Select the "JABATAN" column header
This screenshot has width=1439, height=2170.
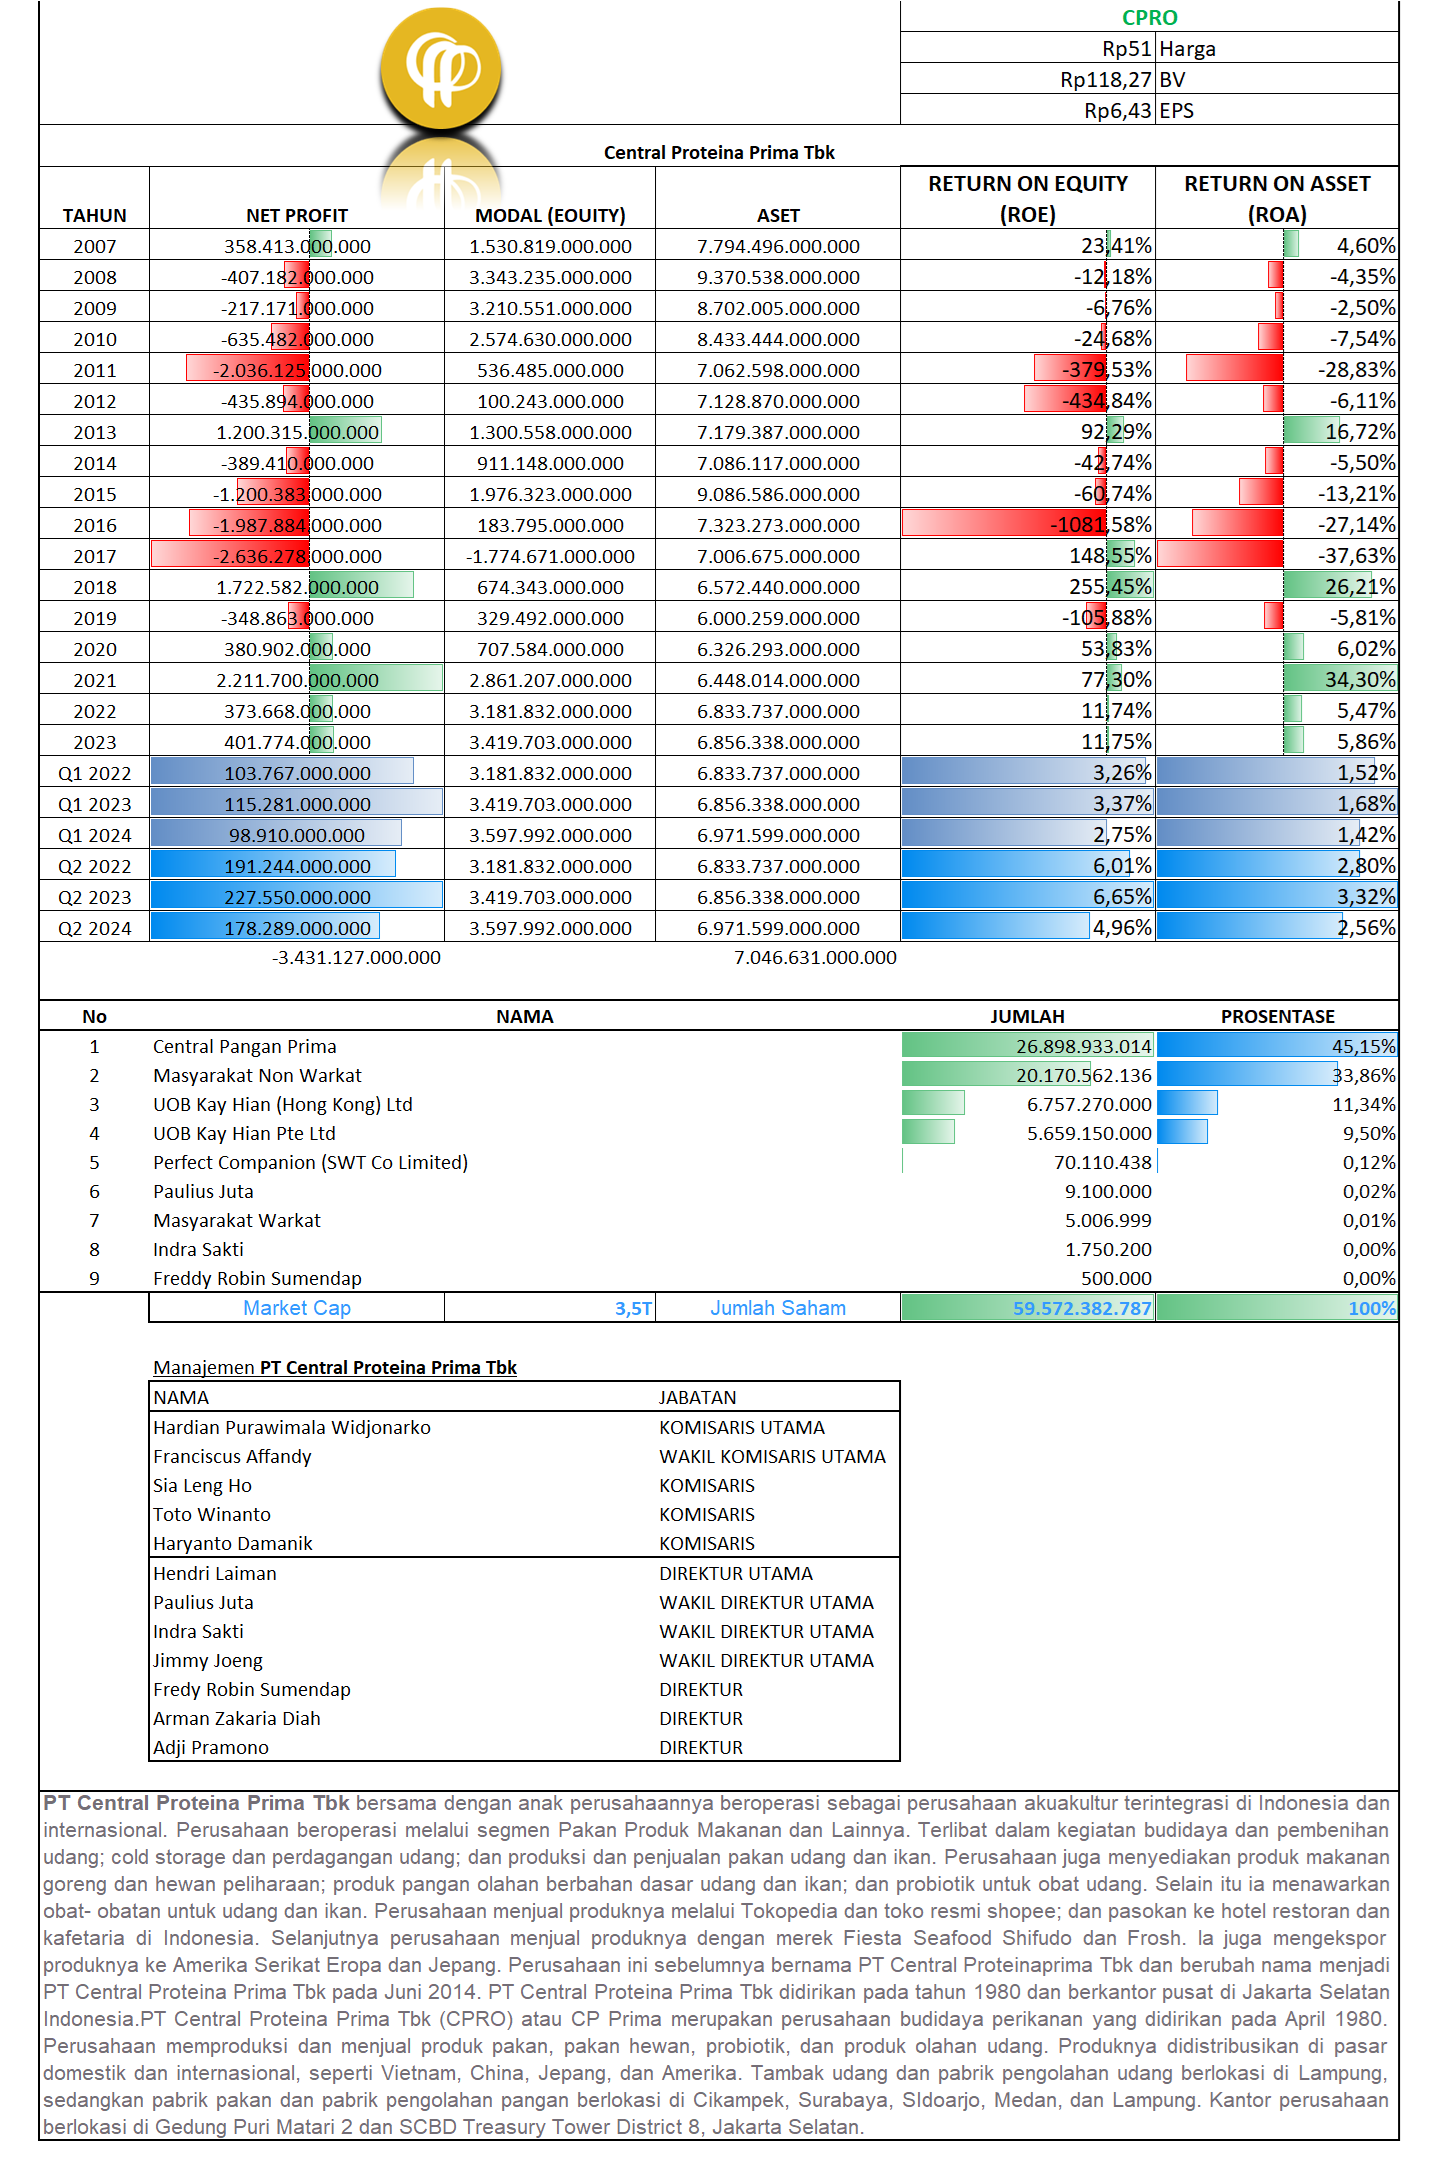697,1397
